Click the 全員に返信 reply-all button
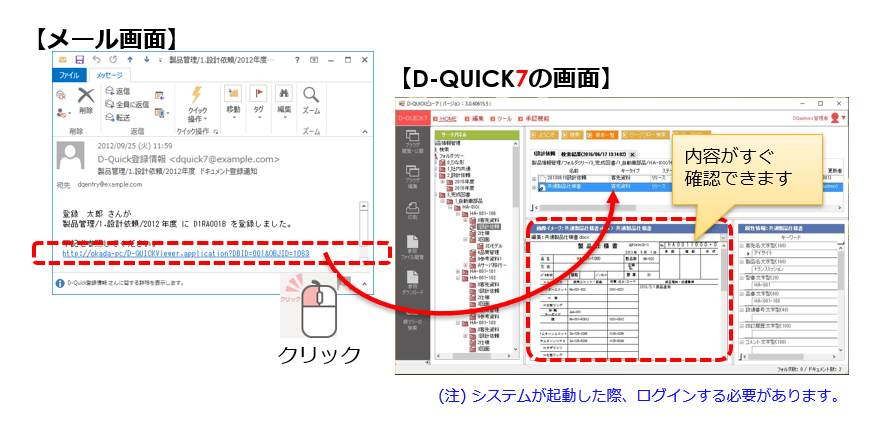 click(127, 105)
